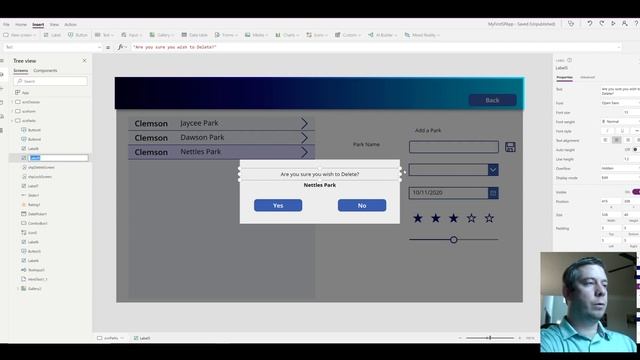
Task: Insert a Label from the ribbon
Action: pyautogui.click(x=52, y=35)
